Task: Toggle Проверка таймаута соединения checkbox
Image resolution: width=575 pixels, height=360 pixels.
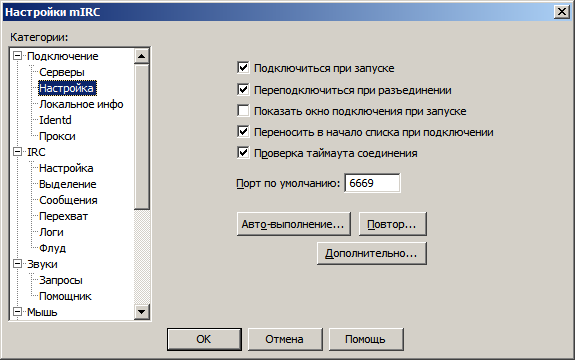Action: click(243, 153)
